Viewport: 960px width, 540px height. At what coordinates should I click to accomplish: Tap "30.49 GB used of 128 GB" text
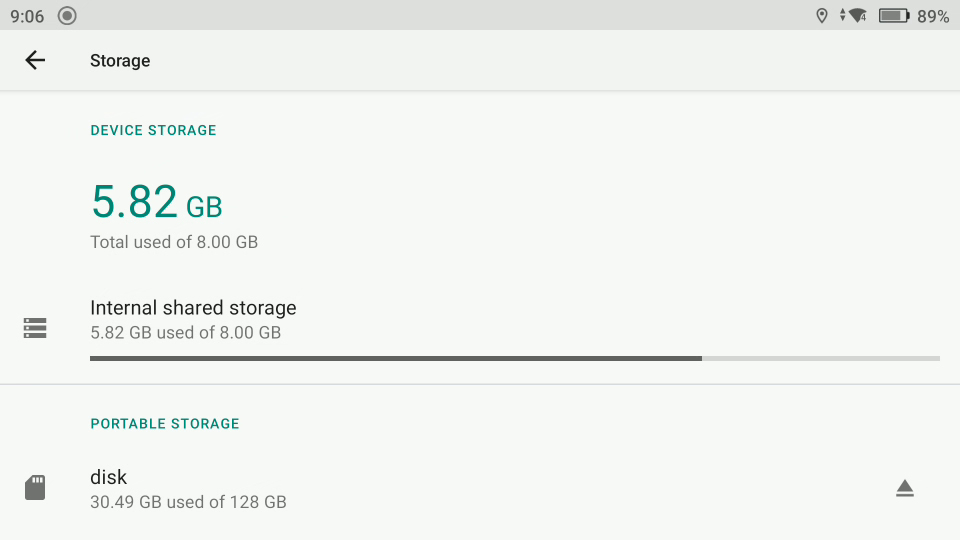pyautogui.click(x=188, y=502)
